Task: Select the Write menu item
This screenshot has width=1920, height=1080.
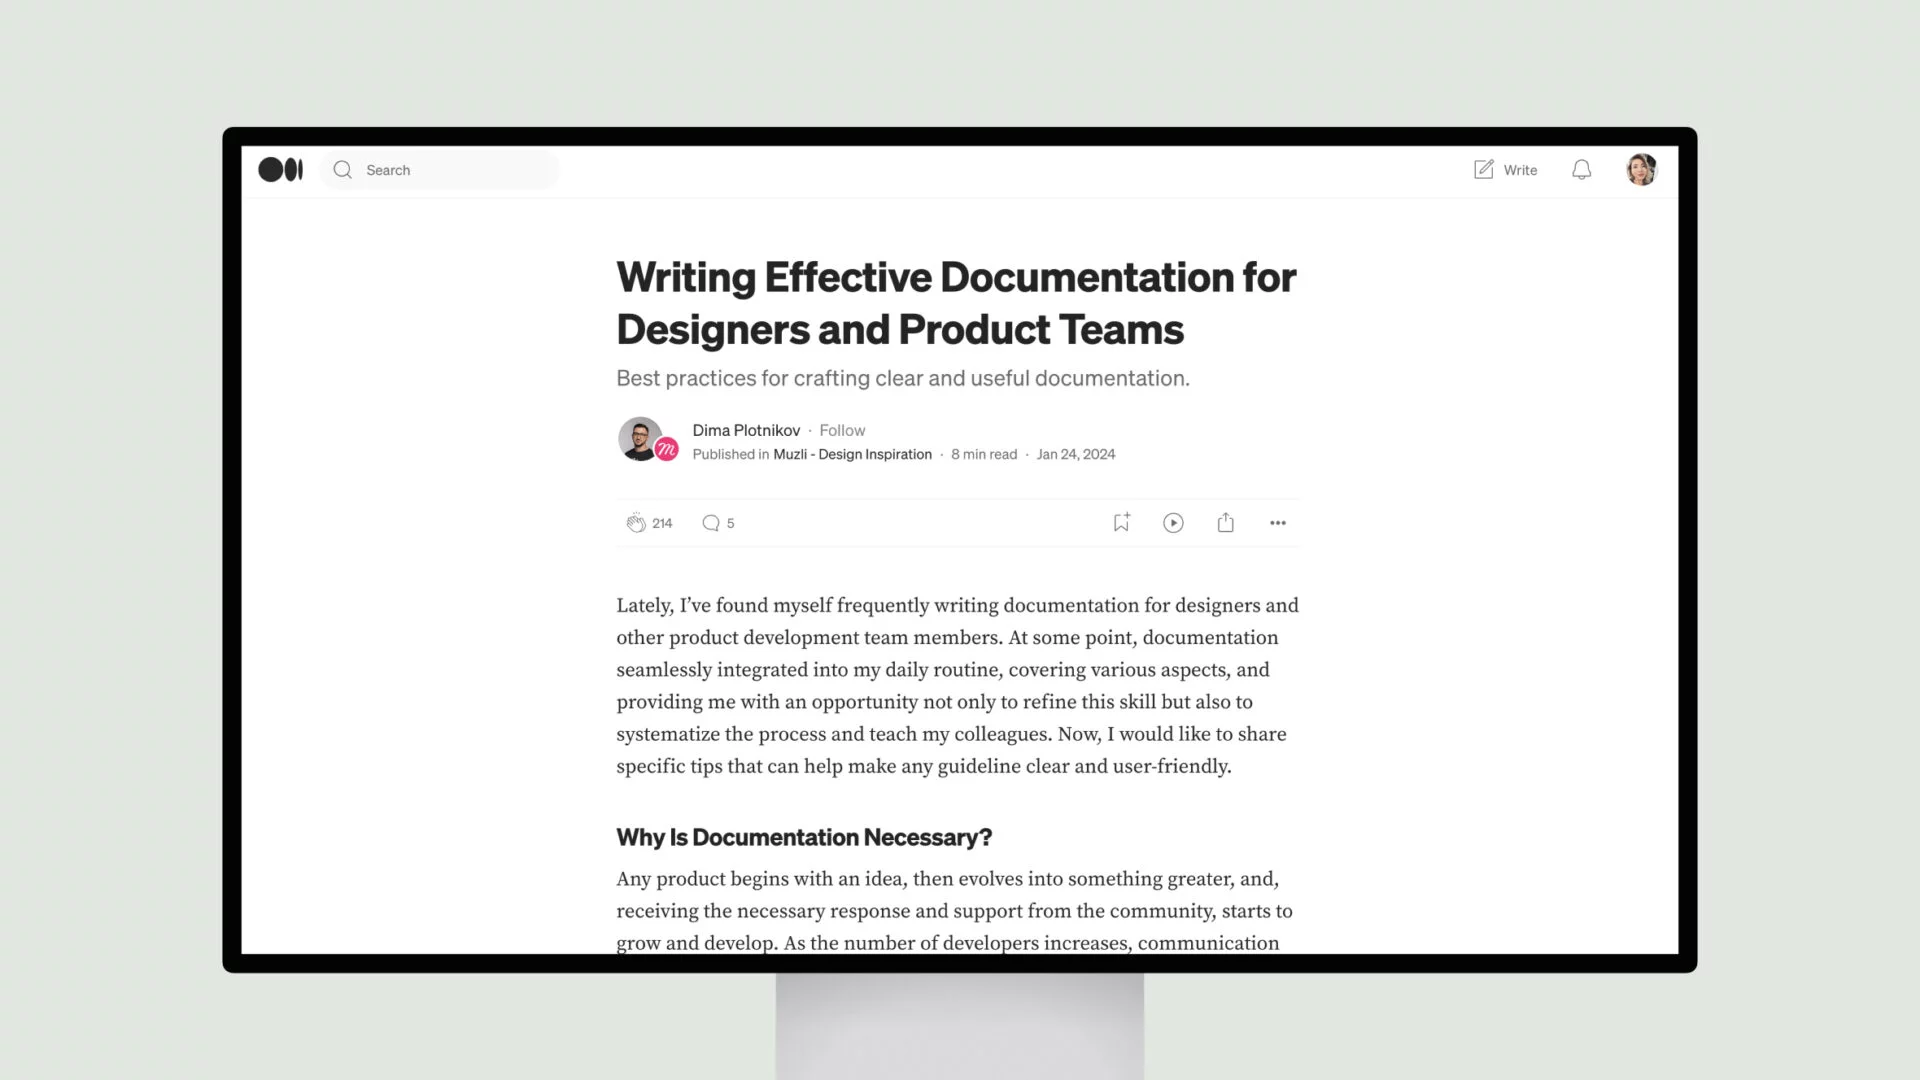Action: tap(1505, 169)
